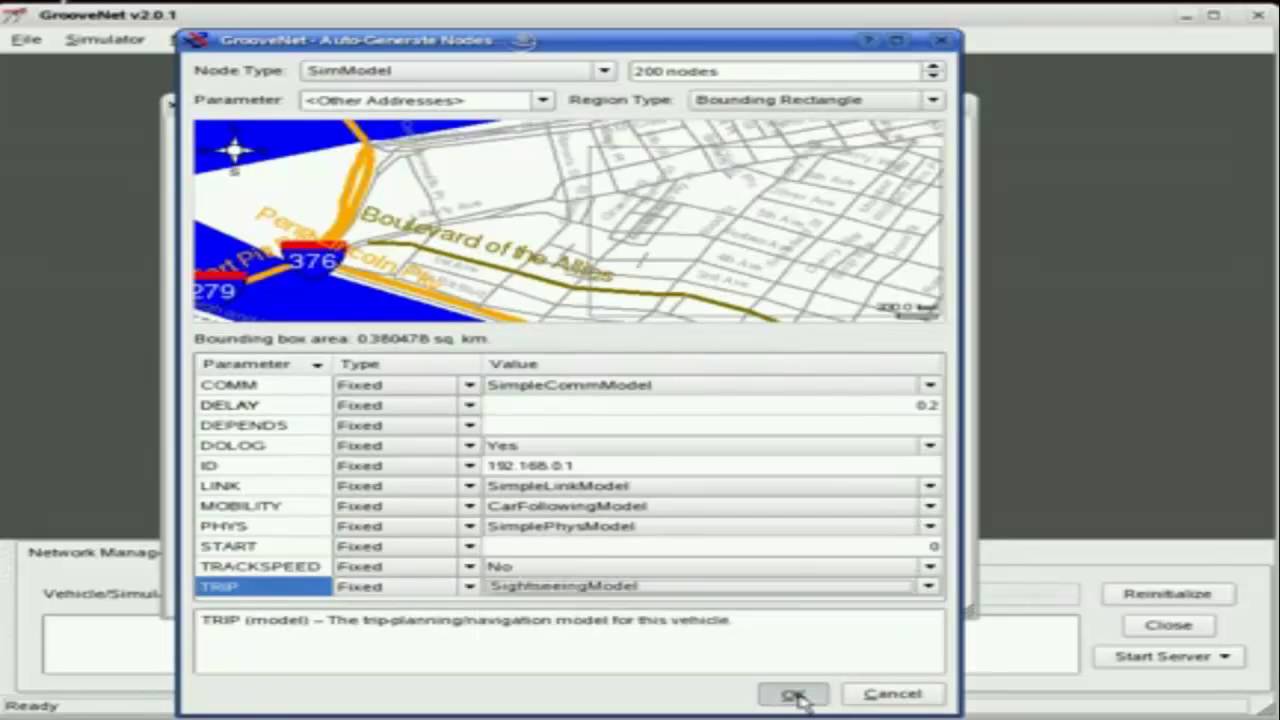Click the Value column header

click(x=713, y=364)
